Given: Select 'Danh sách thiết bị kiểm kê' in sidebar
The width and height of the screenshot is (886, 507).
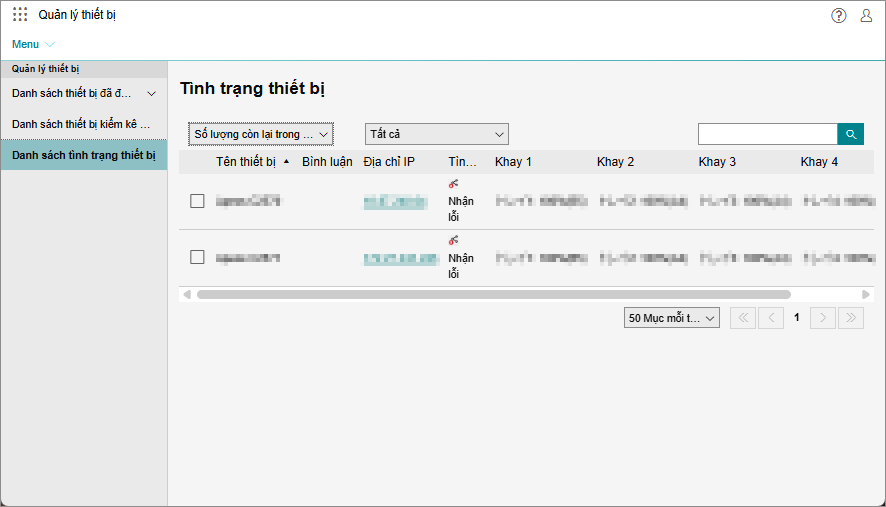Looking at the screenshot, I should click(82, 124).
